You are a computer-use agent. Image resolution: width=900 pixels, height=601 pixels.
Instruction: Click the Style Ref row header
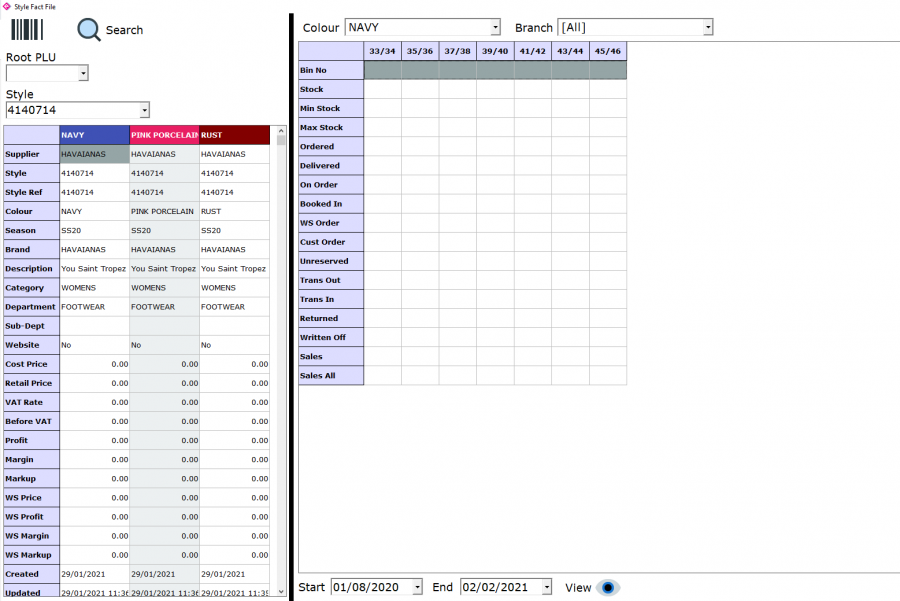(32, 192)
